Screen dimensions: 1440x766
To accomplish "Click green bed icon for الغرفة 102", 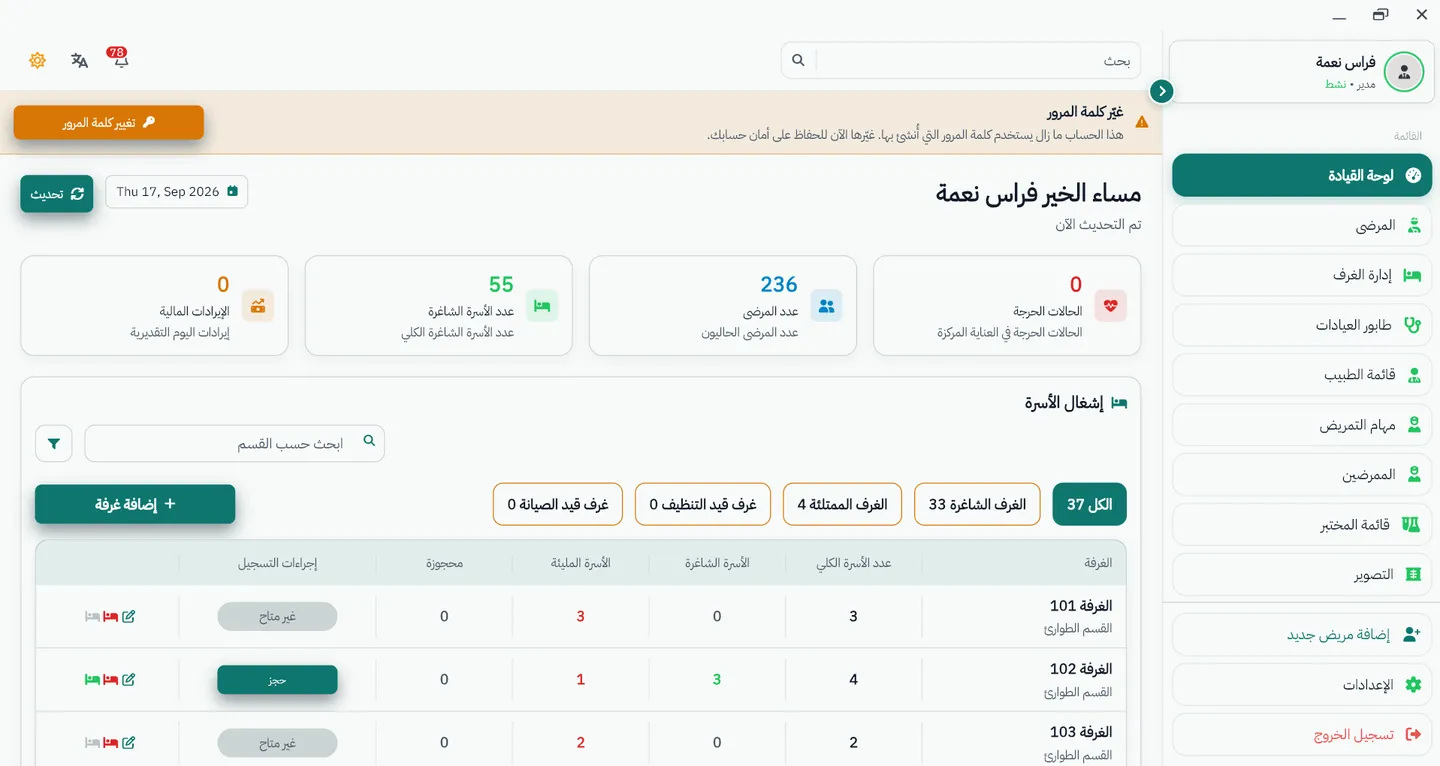I will (92, 680).
